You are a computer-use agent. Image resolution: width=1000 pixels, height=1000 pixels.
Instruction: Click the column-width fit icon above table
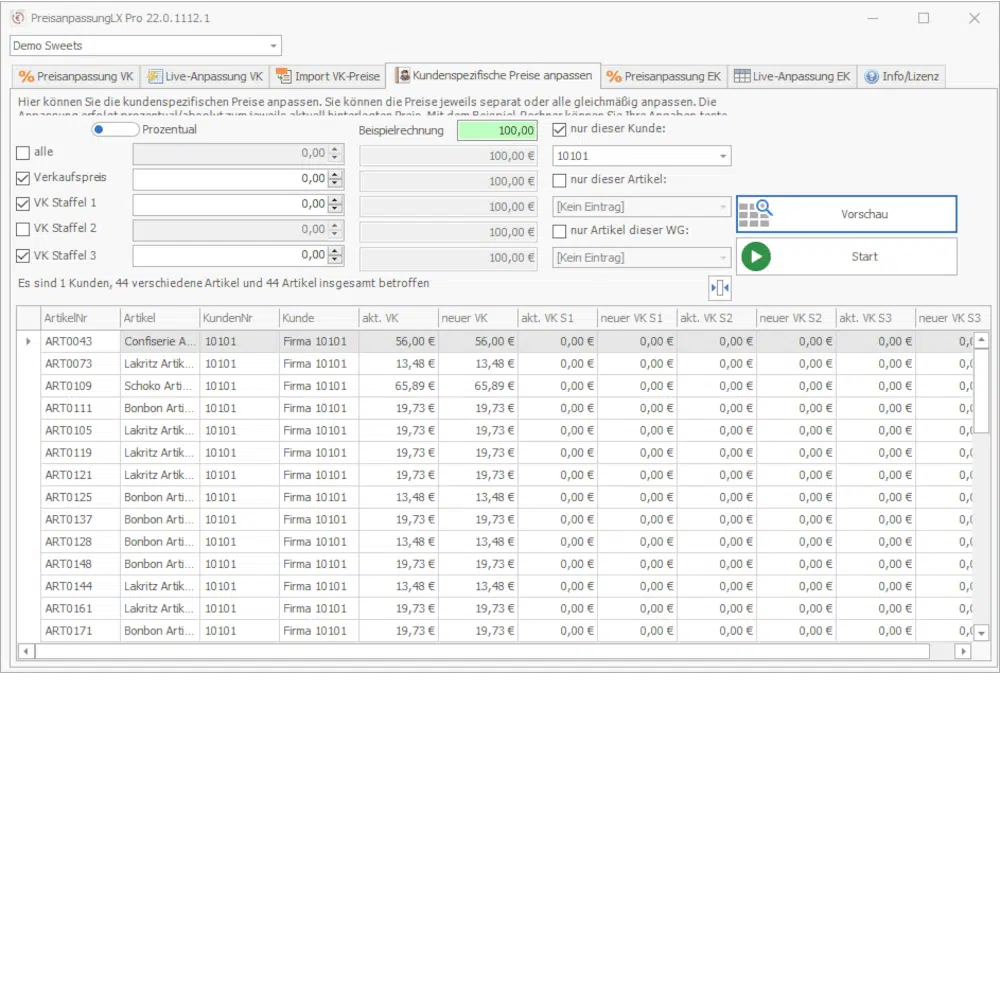pyautogui.click(x=720, y=288)
